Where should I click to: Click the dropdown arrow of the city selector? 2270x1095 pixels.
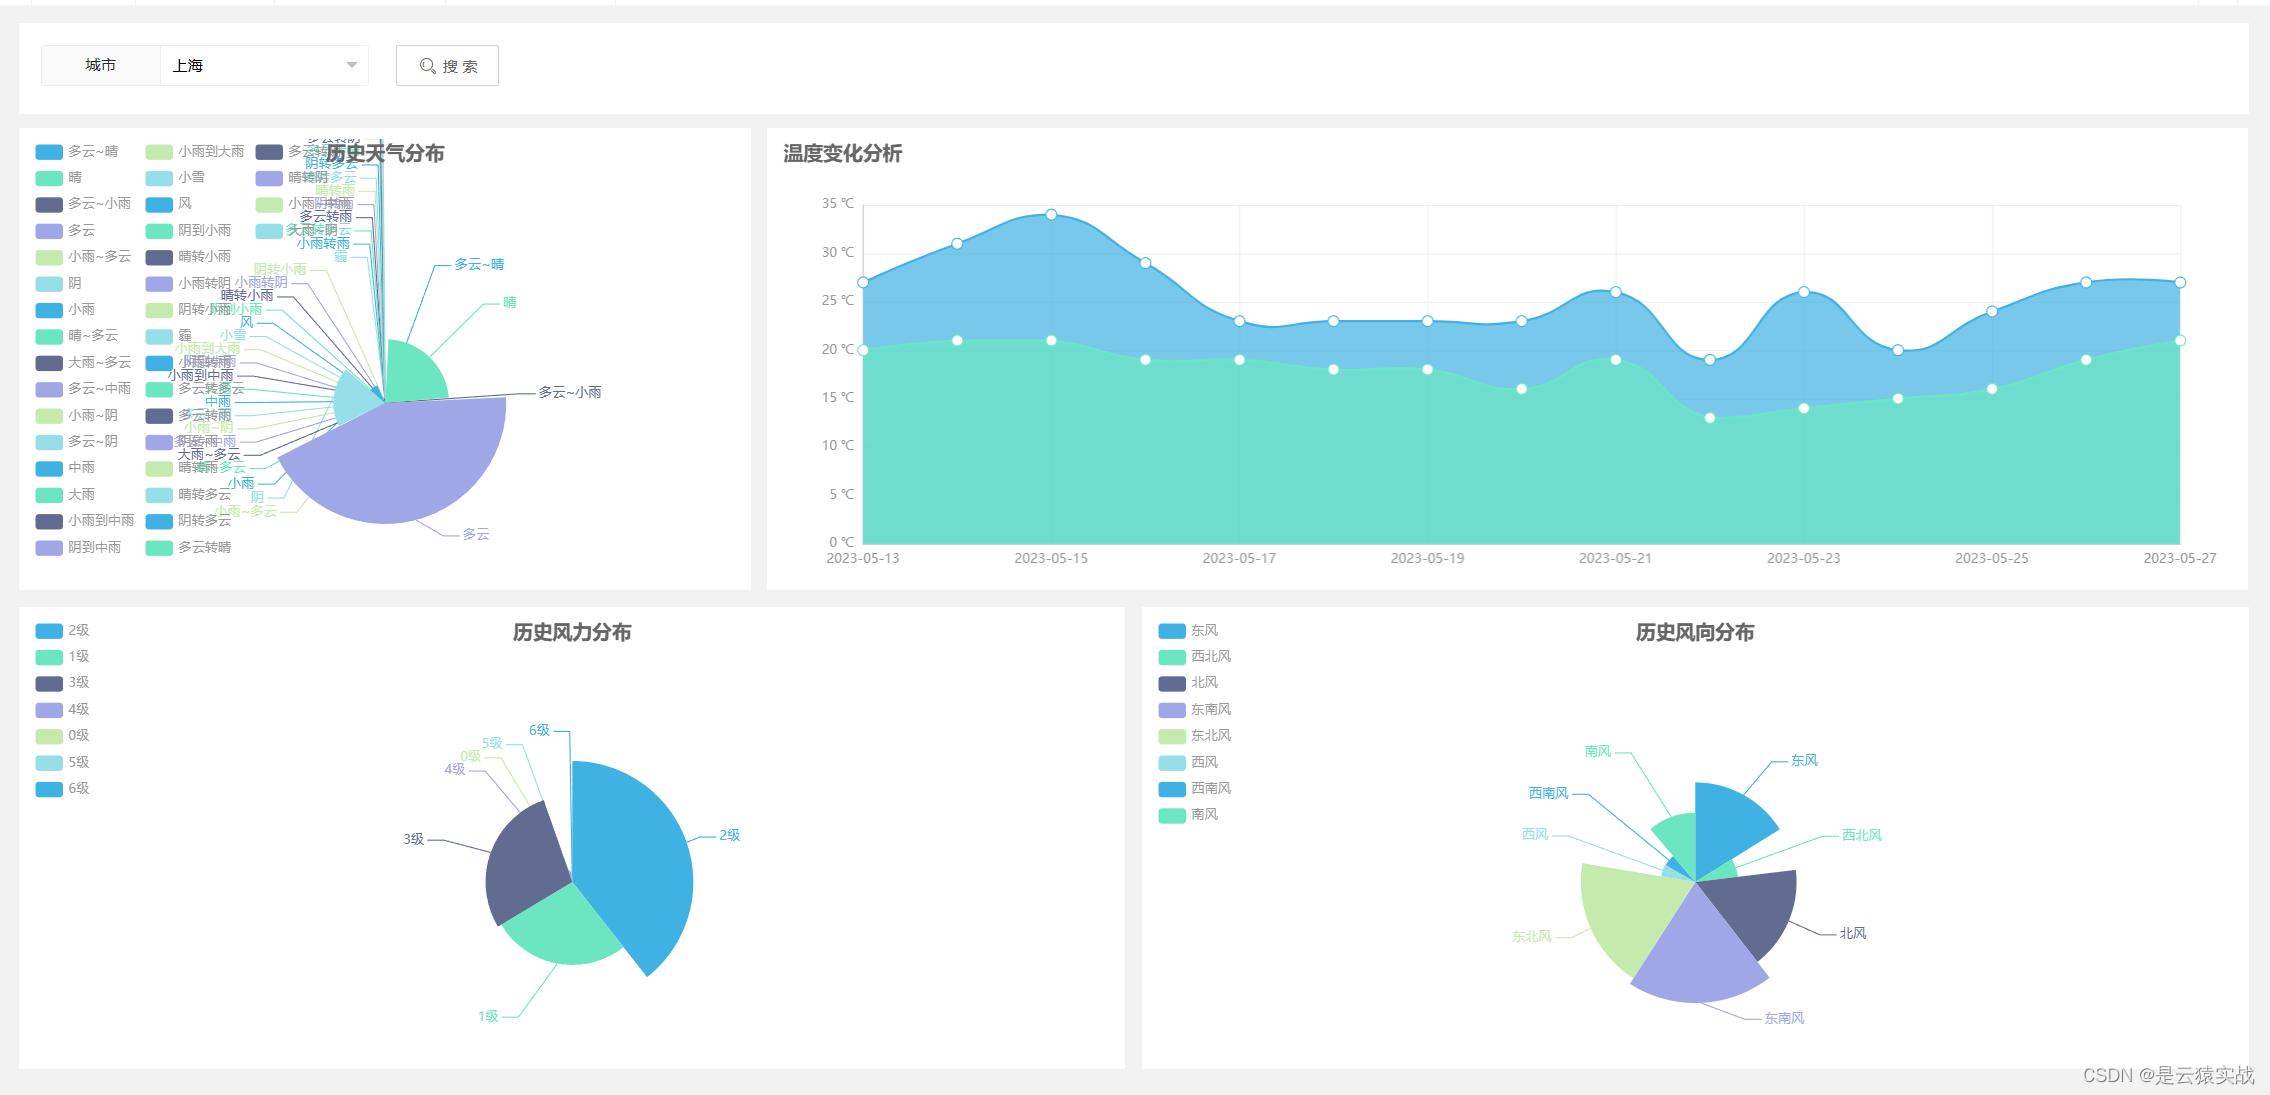[x=352, y=65]
